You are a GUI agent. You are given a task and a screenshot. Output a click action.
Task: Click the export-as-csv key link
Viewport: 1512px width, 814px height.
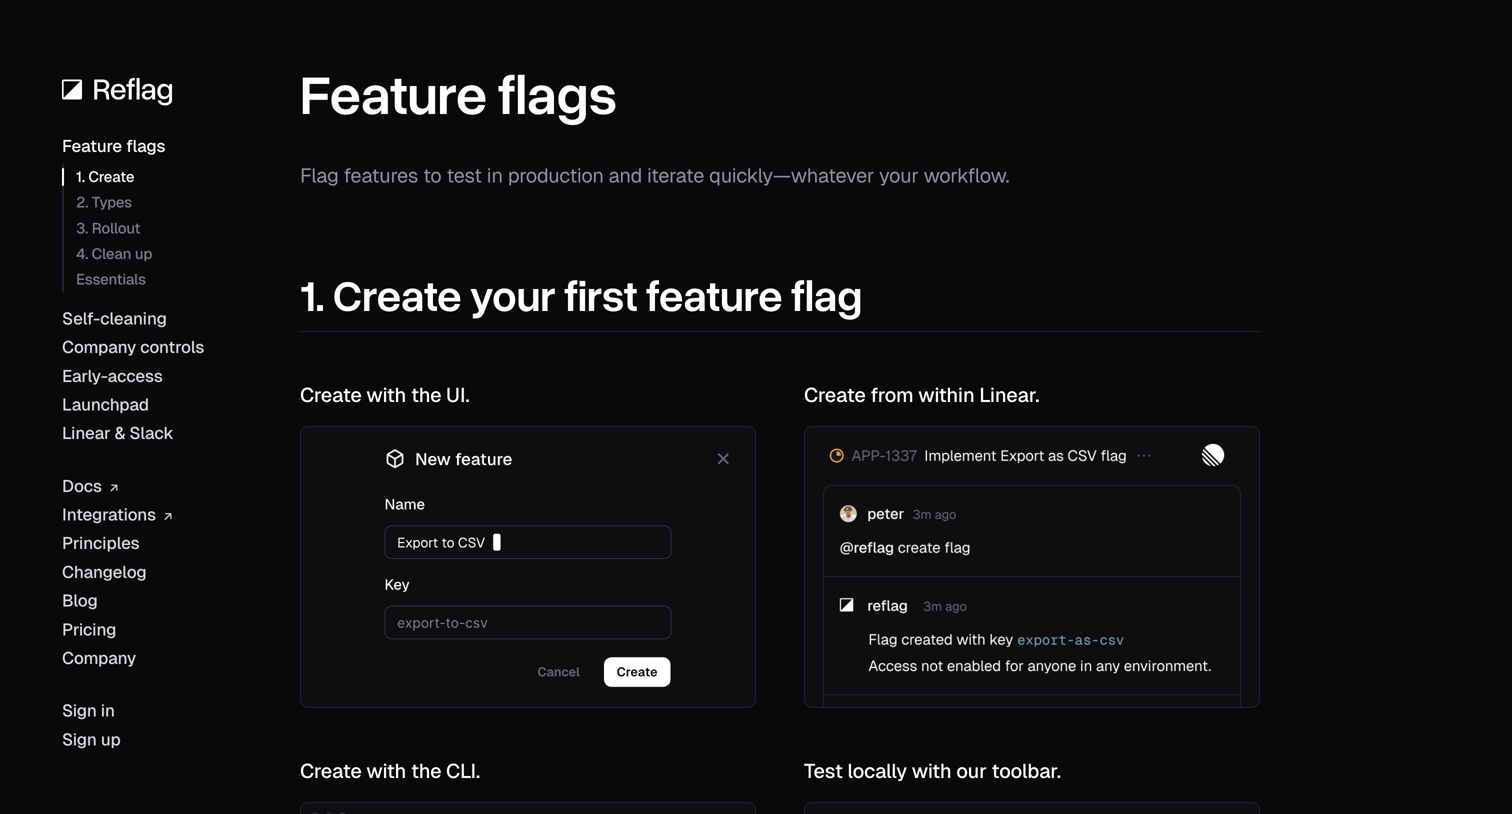[x=1070, y=640]
